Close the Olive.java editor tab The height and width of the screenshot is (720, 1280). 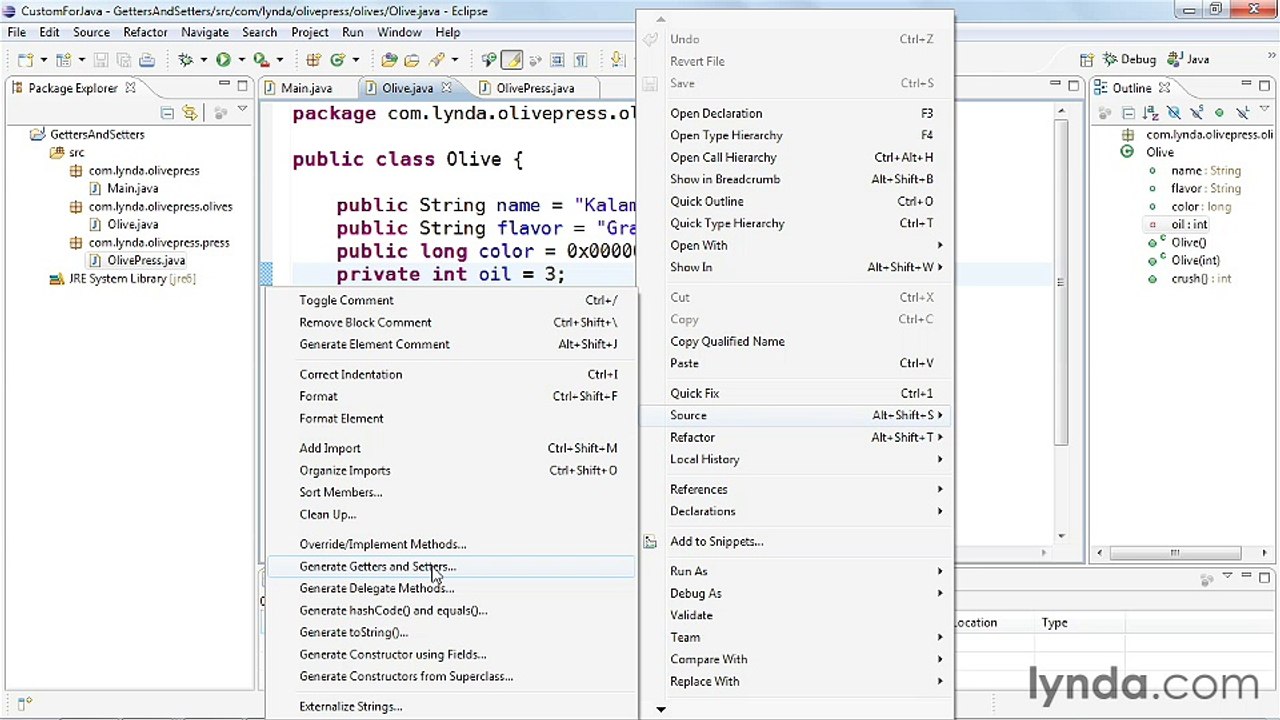(446, 88)
